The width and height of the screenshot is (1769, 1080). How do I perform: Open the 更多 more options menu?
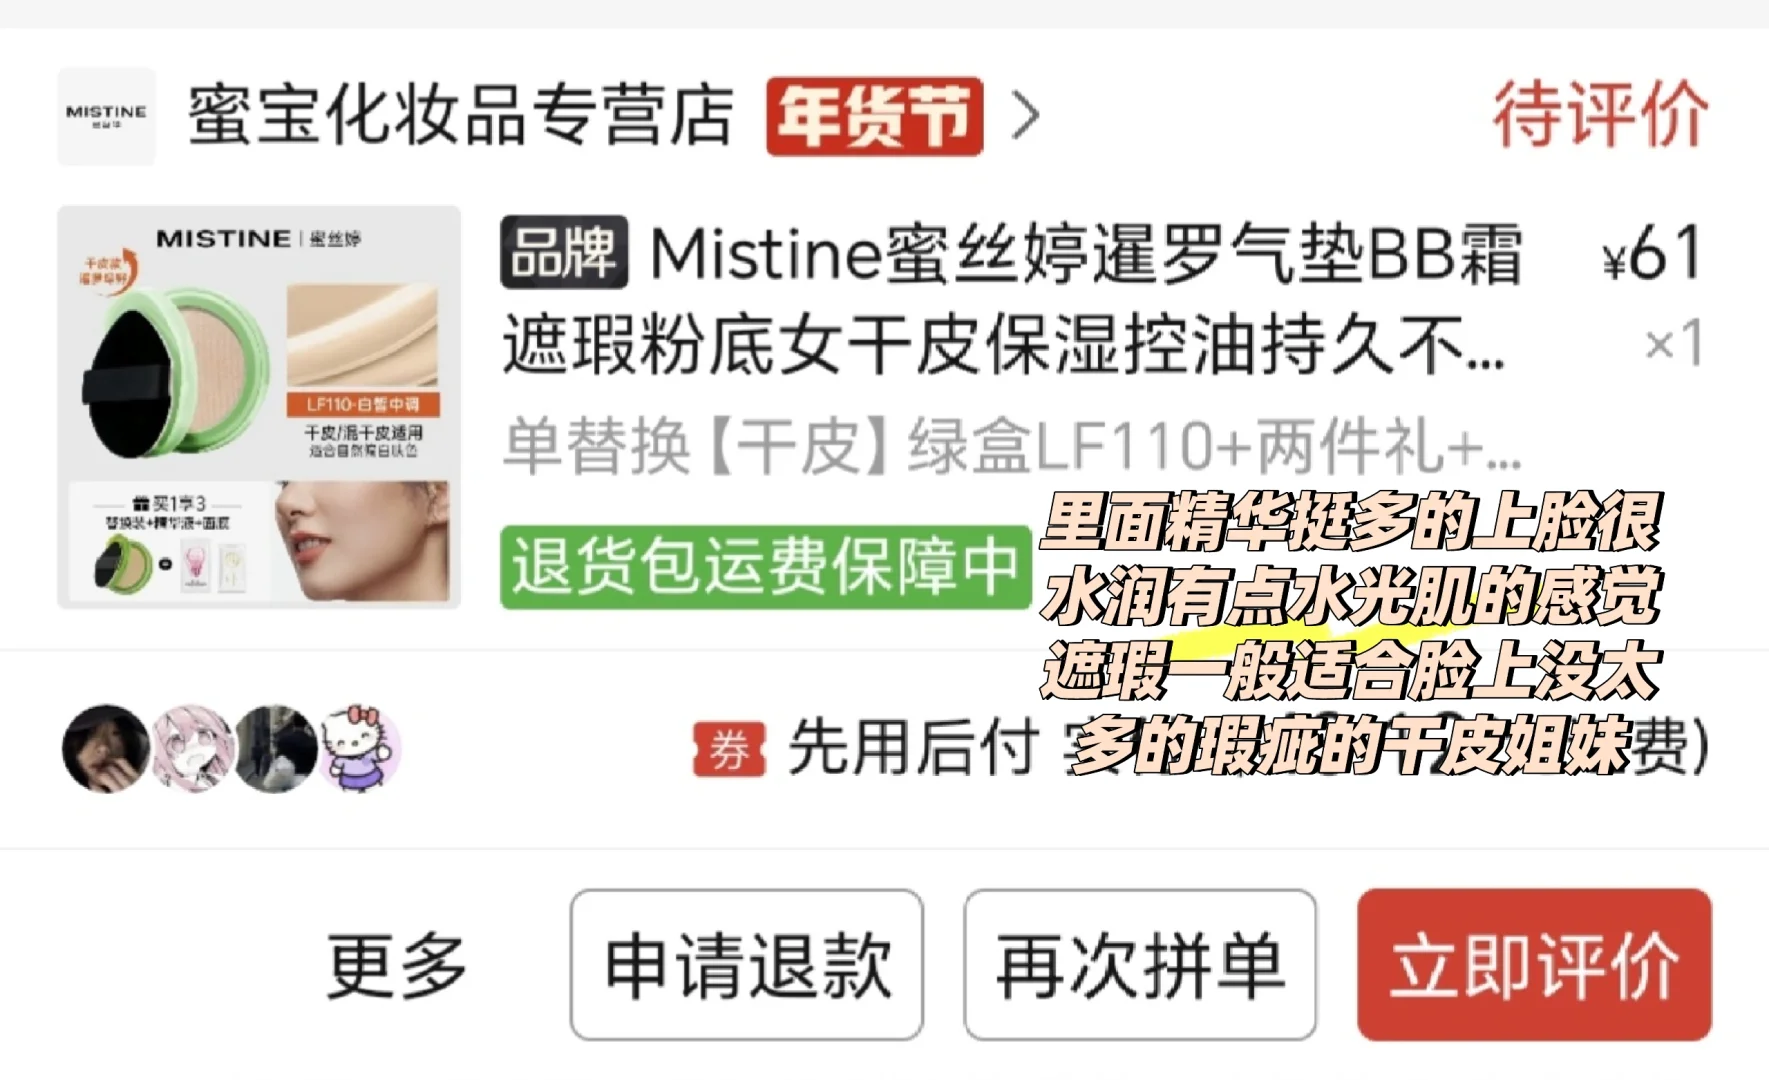tap(397, 965)
